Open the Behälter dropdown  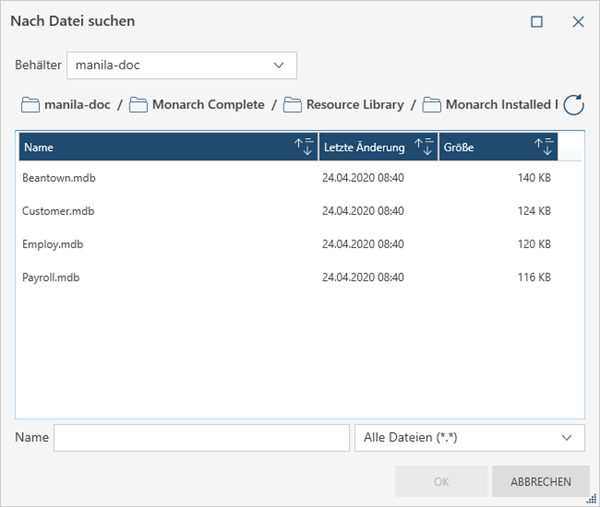(278, 66)
